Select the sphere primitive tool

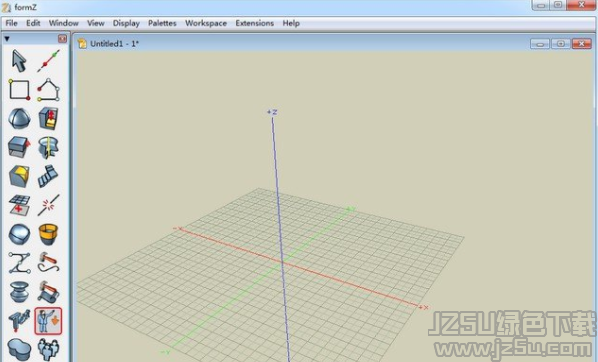(19, 118)
